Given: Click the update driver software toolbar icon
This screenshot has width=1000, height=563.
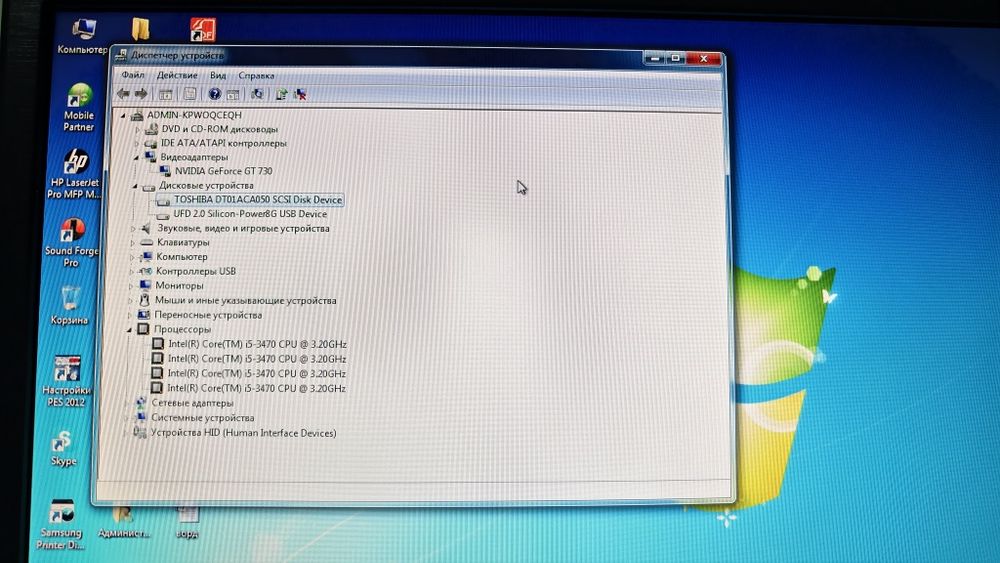Looking at the screenshot, I should click(x=281, y=95).
